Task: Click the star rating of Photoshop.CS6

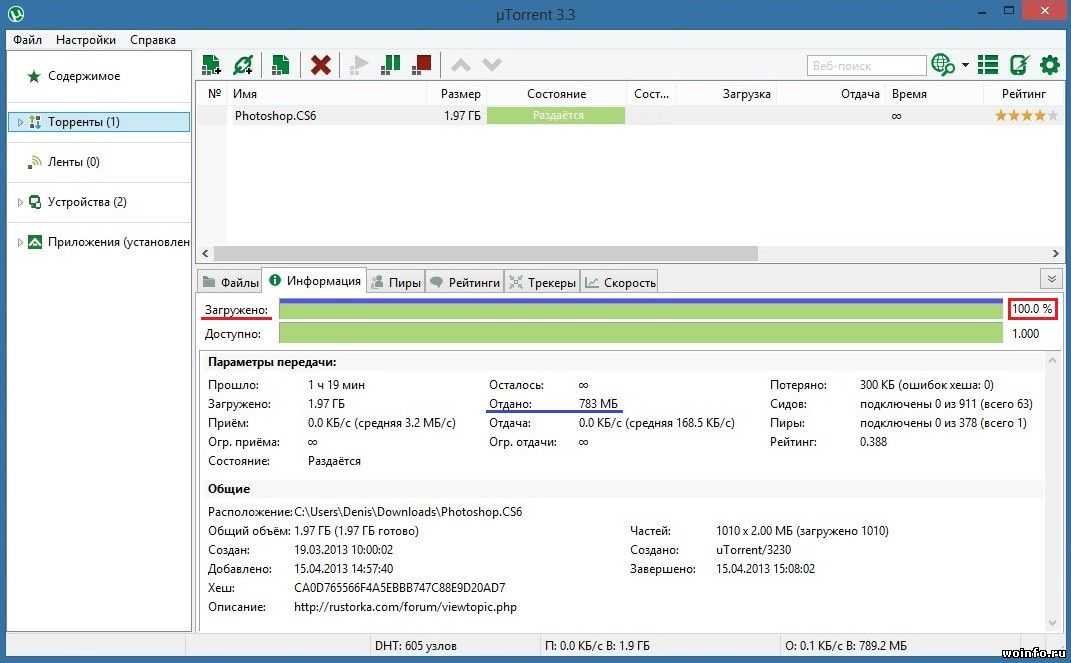Action: point(1026,115)
